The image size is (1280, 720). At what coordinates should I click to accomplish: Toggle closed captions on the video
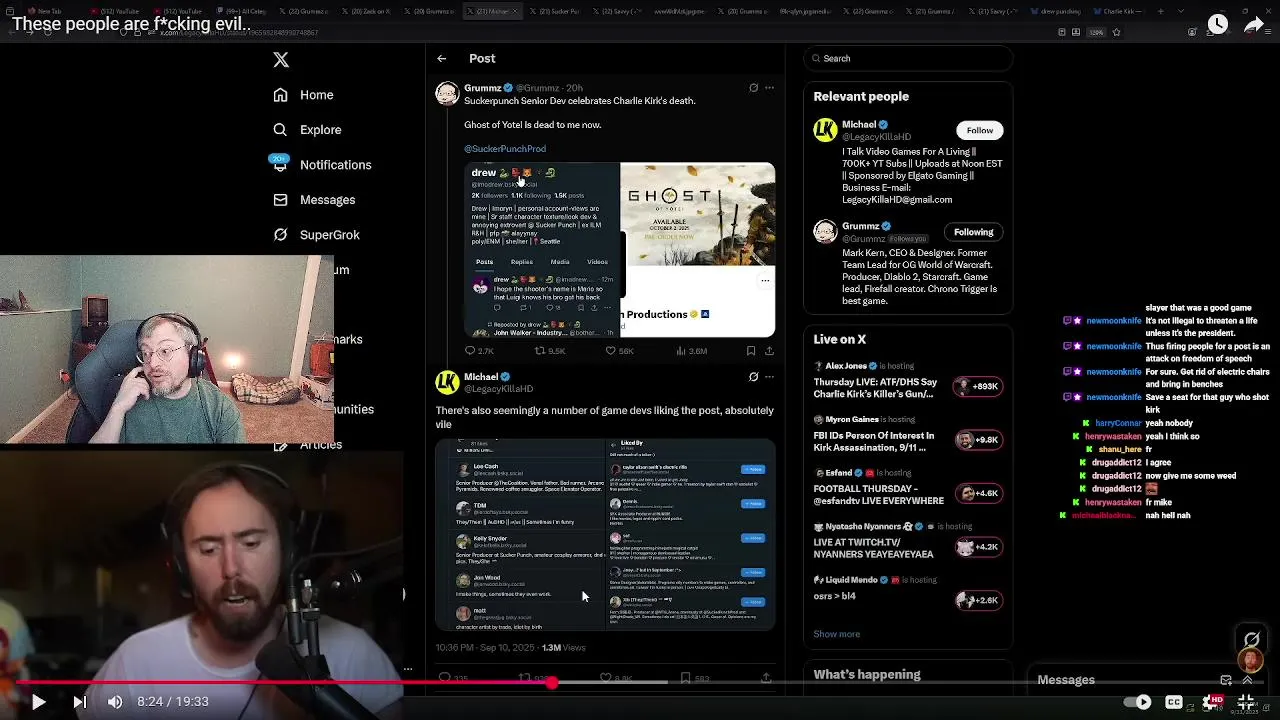coord(1174,702)
